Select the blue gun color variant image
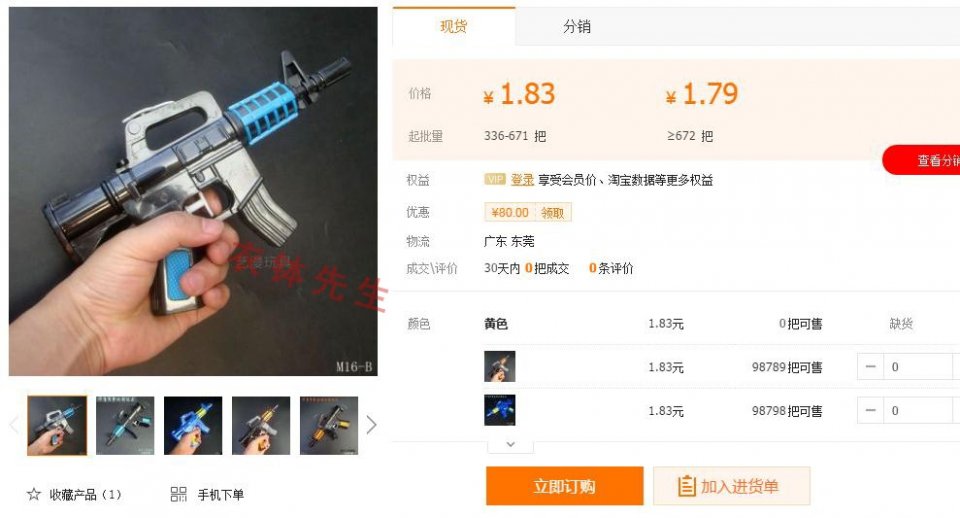The image size is (960, 518). pos(500,410)
